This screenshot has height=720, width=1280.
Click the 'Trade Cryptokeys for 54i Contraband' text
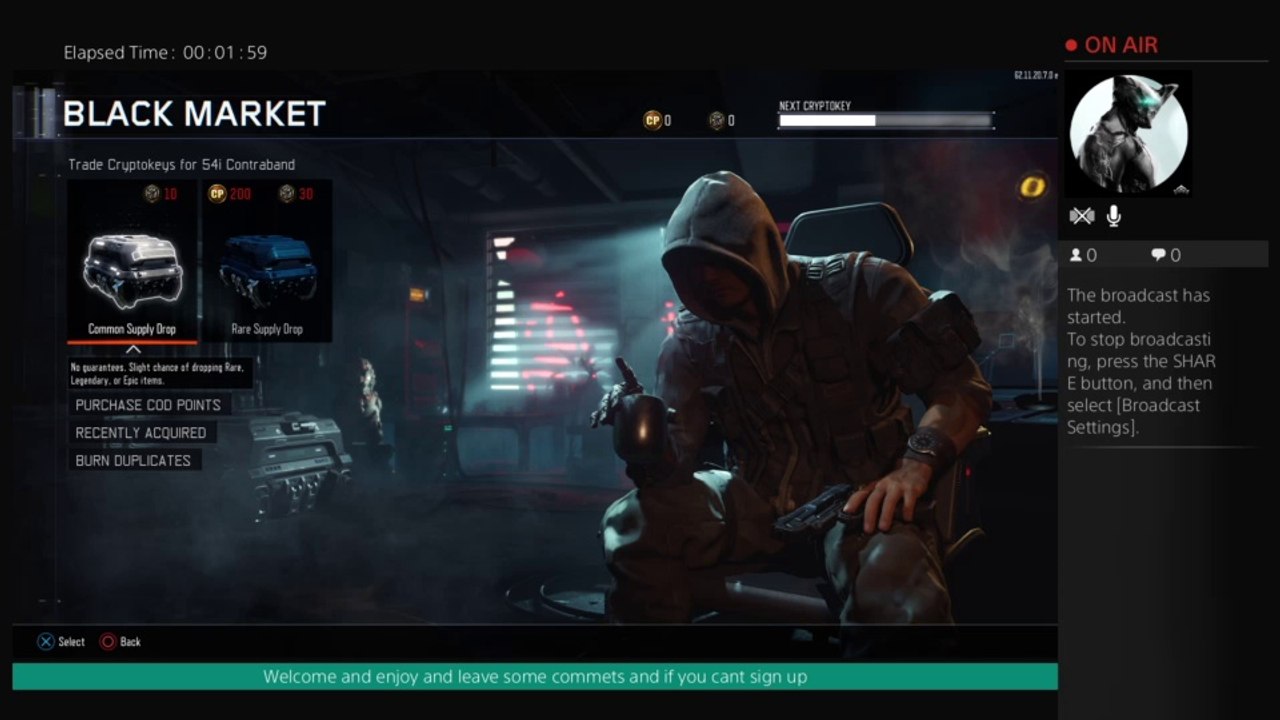pyautogui.click(x=182, y=164)
